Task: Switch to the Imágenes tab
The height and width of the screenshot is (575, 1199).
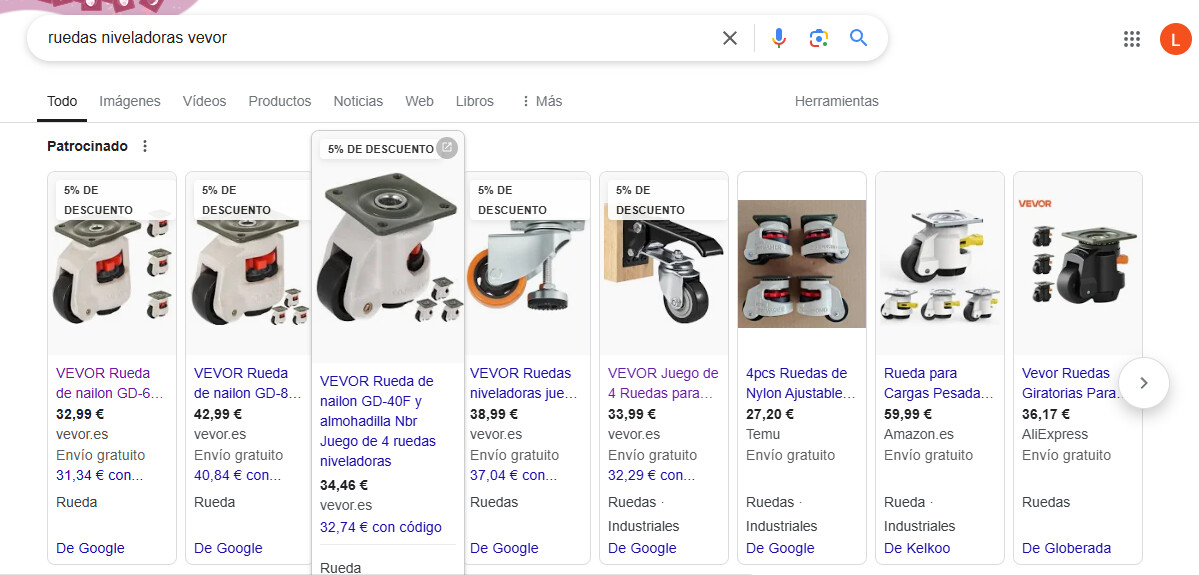Action: [x=130, y=101]
